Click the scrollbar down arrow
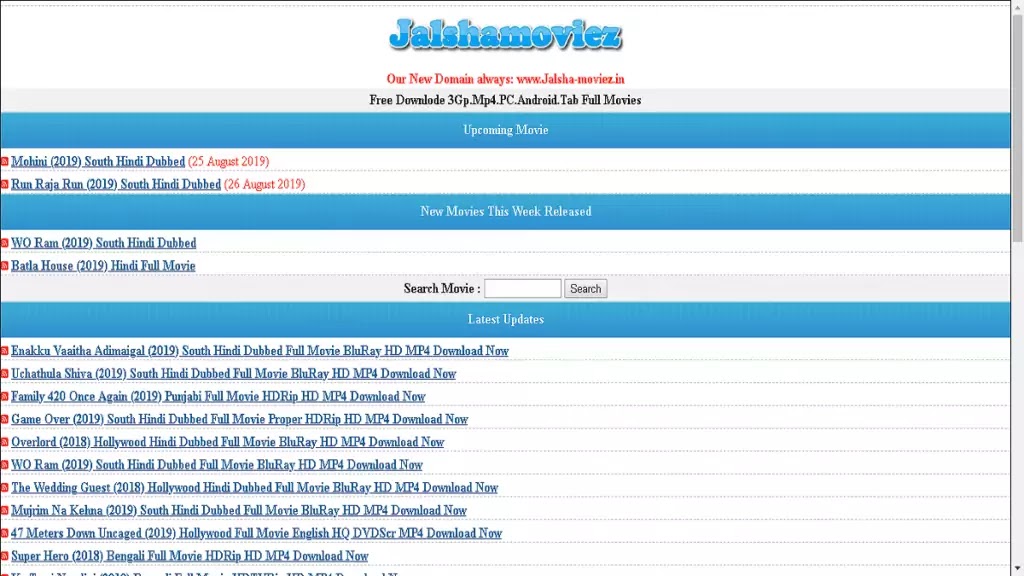1024x576 pixels. tap(1017, 570)
